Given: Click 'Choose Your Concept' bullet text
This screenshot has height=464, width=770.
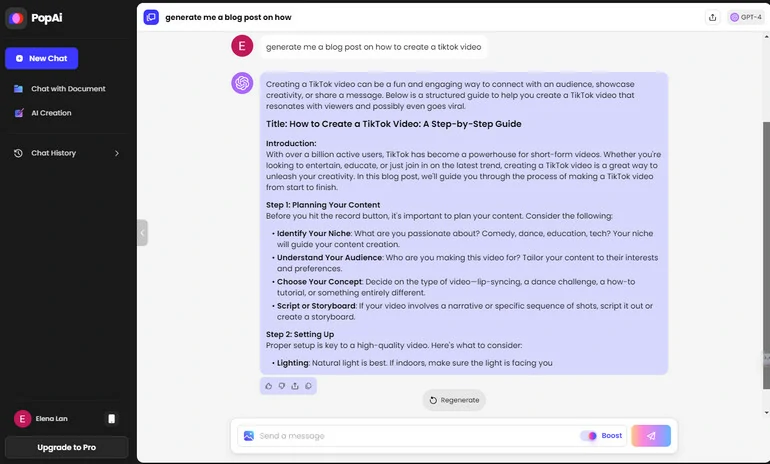Looking at the screenshot, I should tap(320, 282).
